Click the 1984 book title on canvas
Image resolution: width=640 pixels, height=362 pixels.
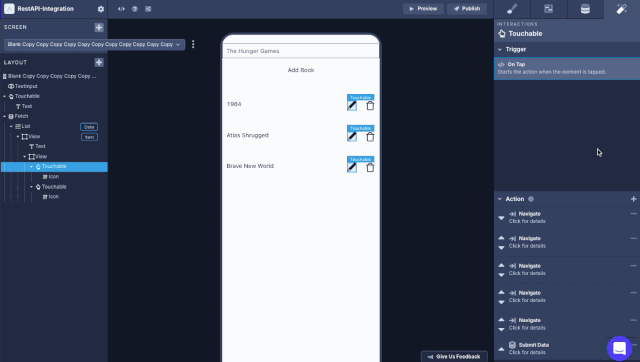[234, 104]
